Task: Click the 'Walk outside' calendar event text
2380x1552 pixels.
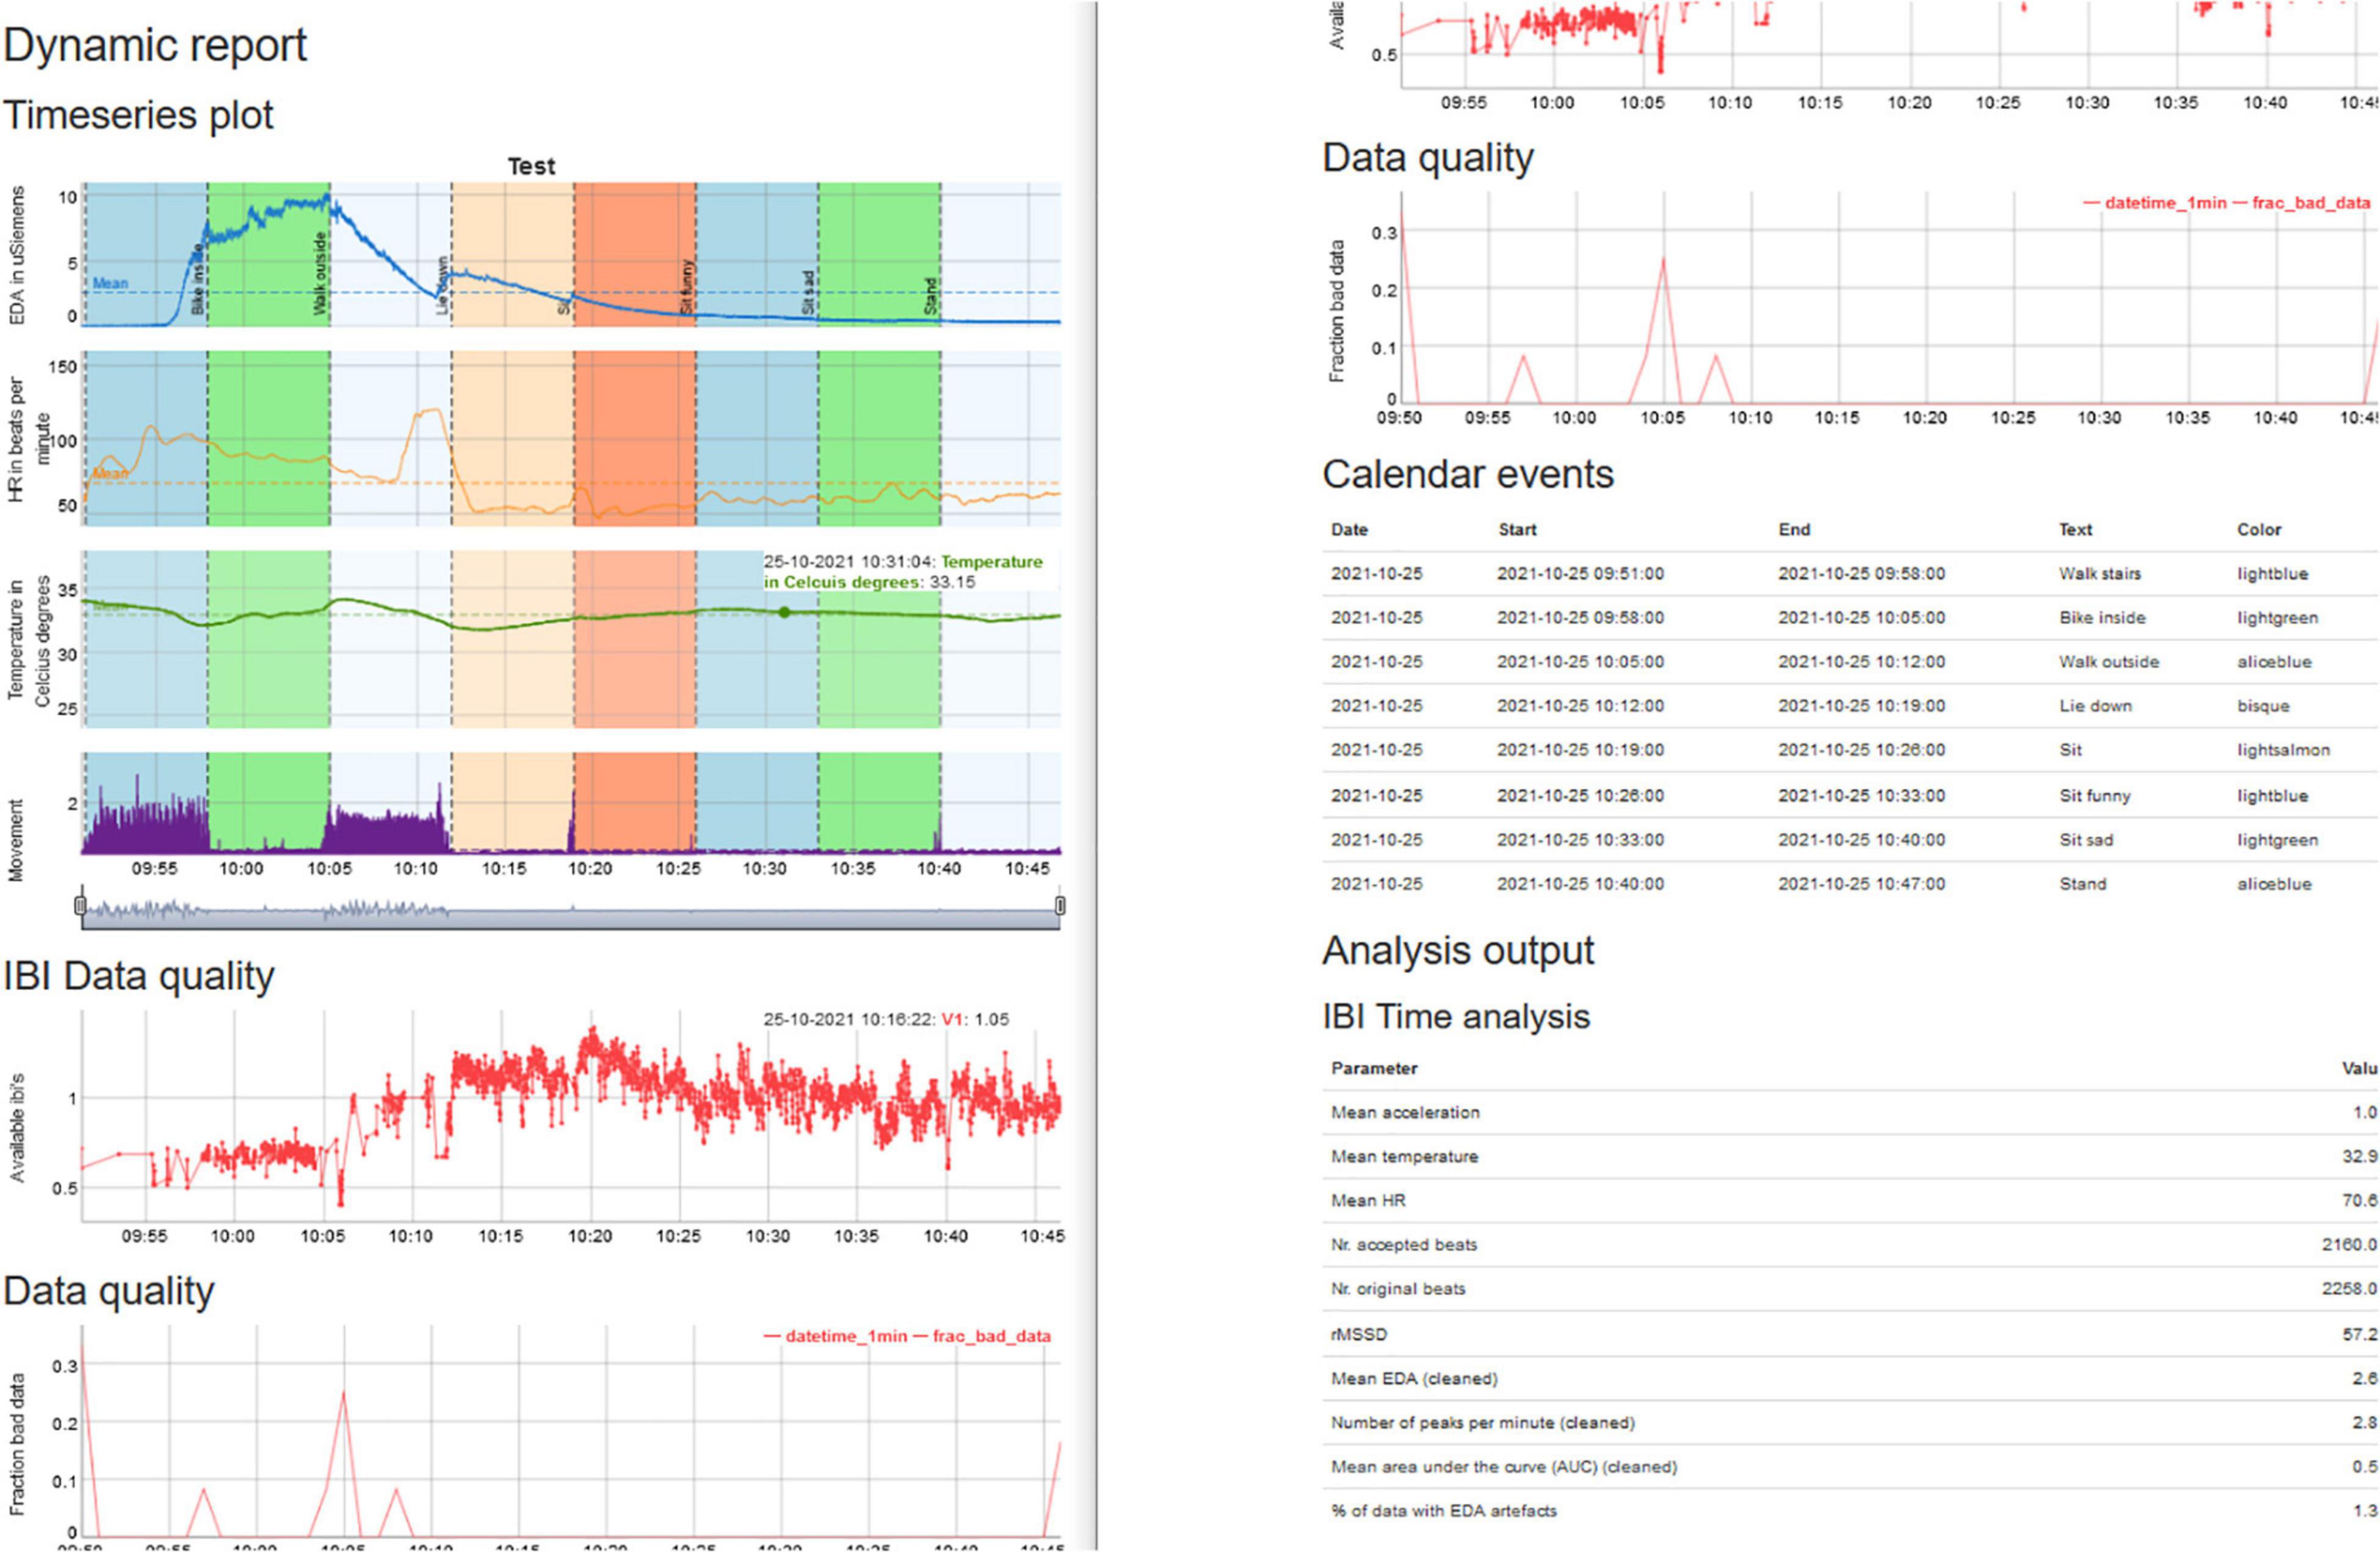Action: pyautogui.click(x=2108, y=661)
